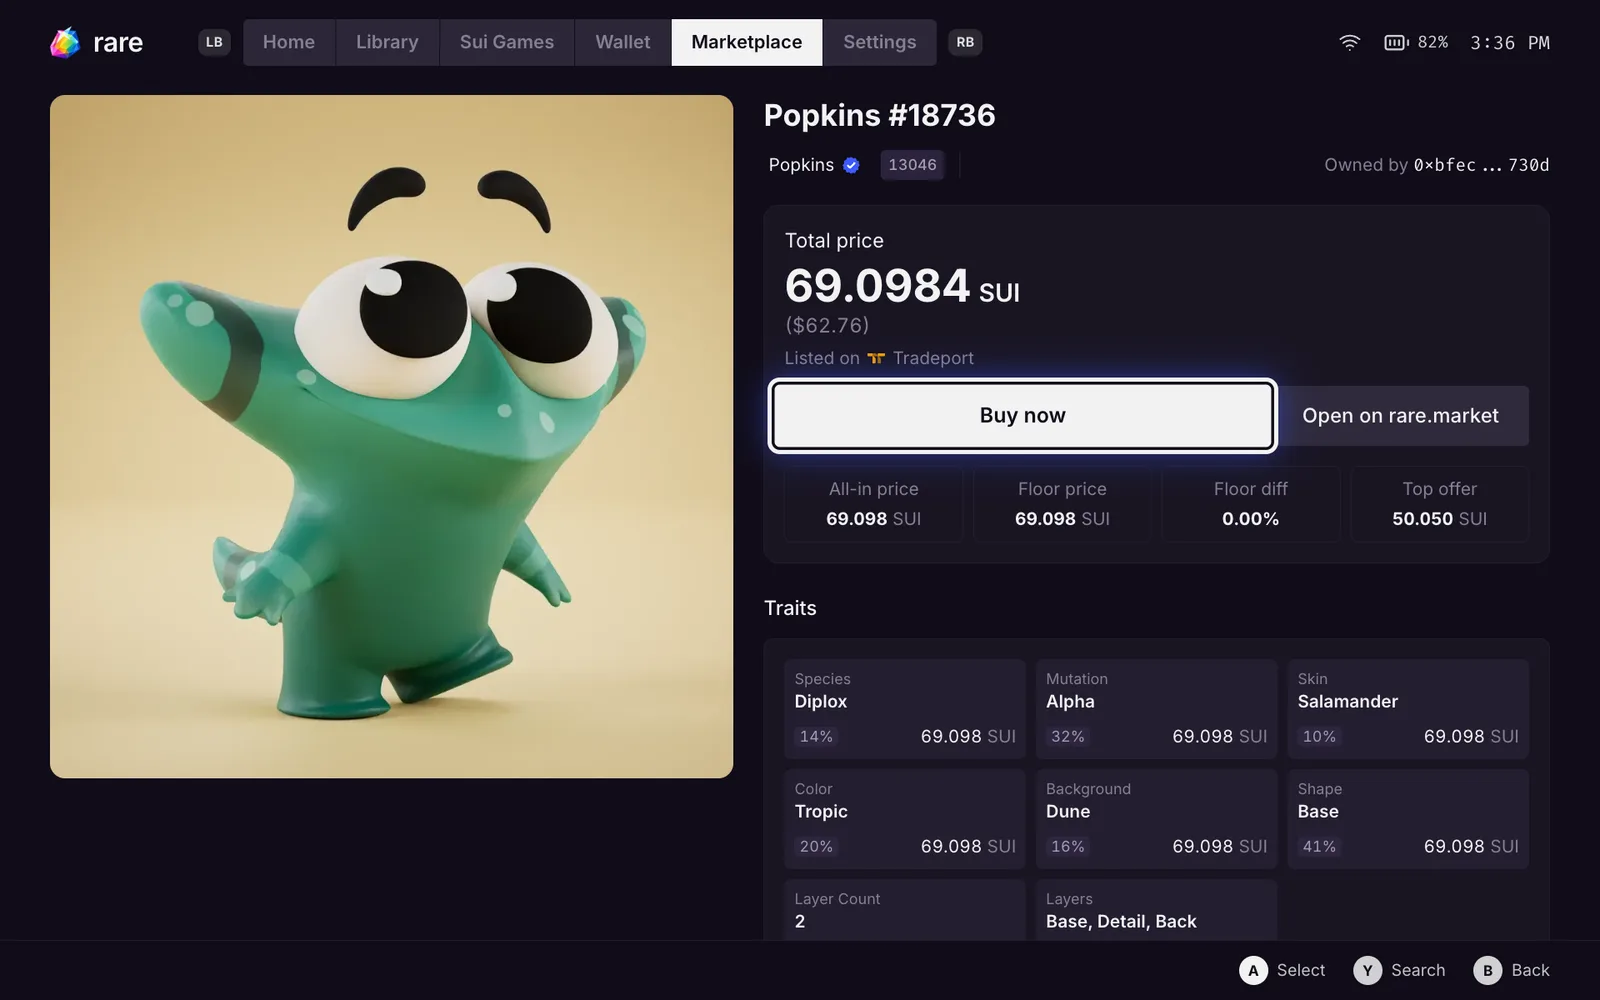Select the Layer Count trait card

point(905,910)
